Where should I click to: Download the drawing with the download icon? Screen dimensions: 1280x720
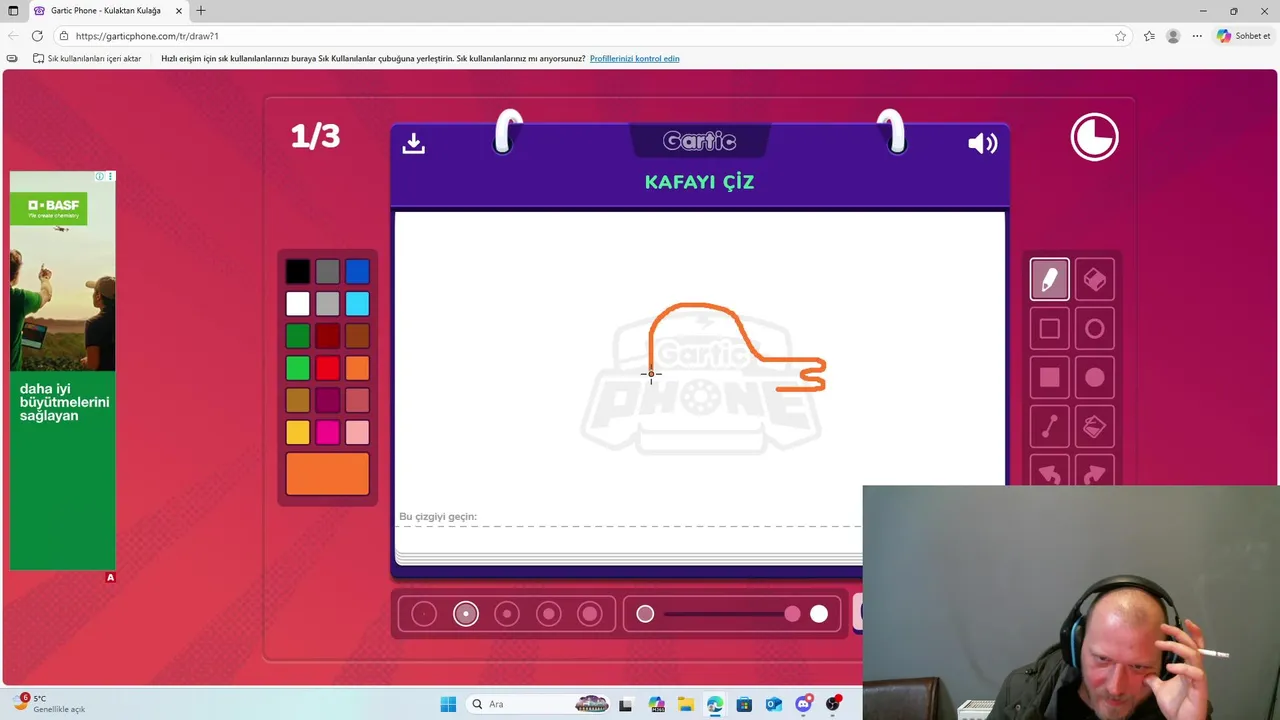tap(413, 144)
